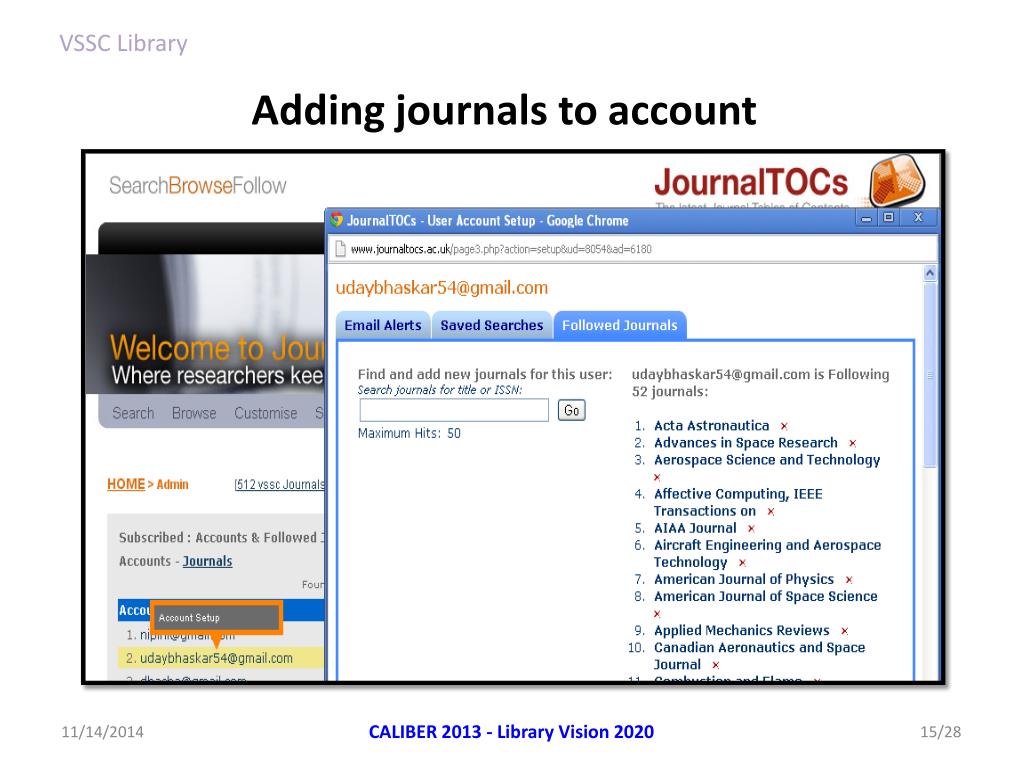Open the AIAA Journal link
The height and width of the screenshot is (767, 1023).
(x=695, y=528)
